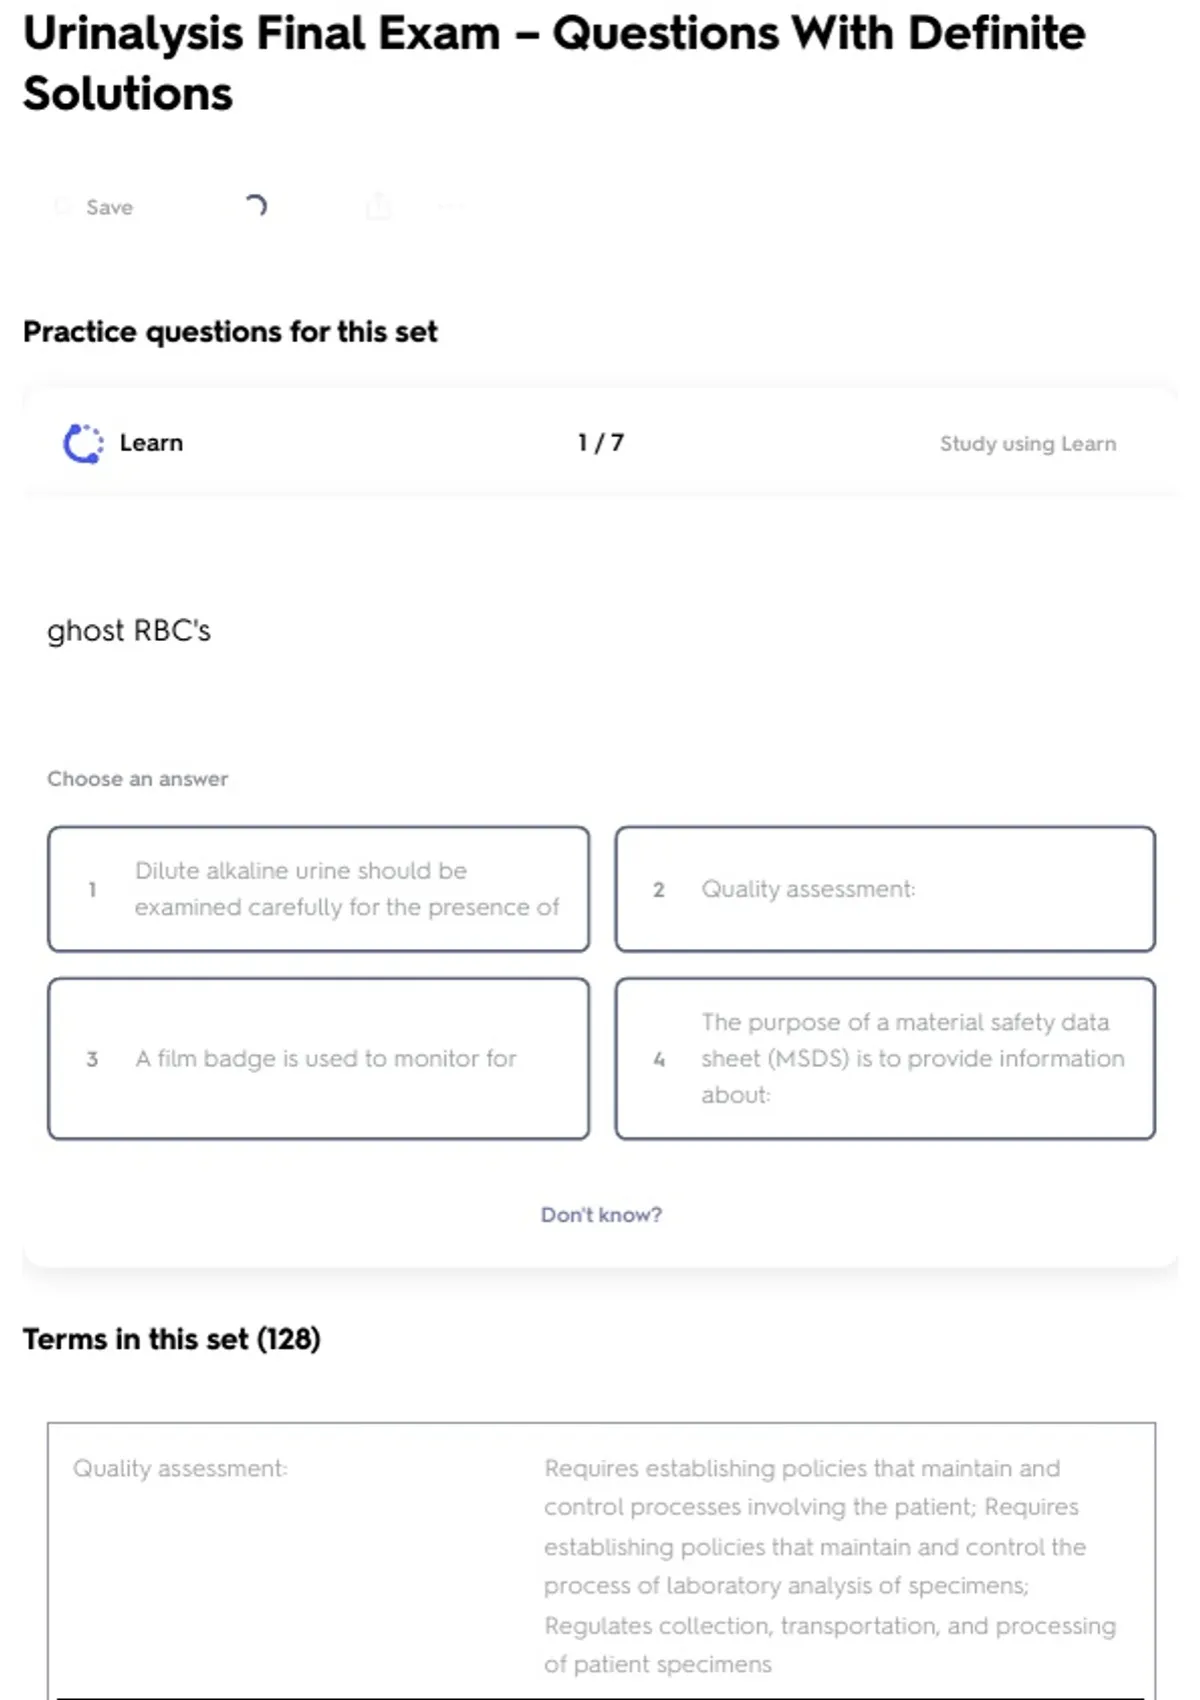The image size is (1200, 1700).
Task: Choose answer 2 'Quality assessment:'
Action: pos(885,889)
